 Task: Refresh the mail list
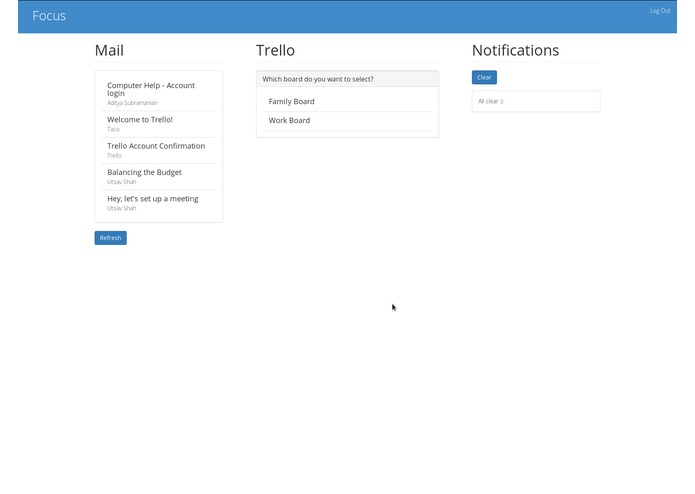click(x=110, y=238)
